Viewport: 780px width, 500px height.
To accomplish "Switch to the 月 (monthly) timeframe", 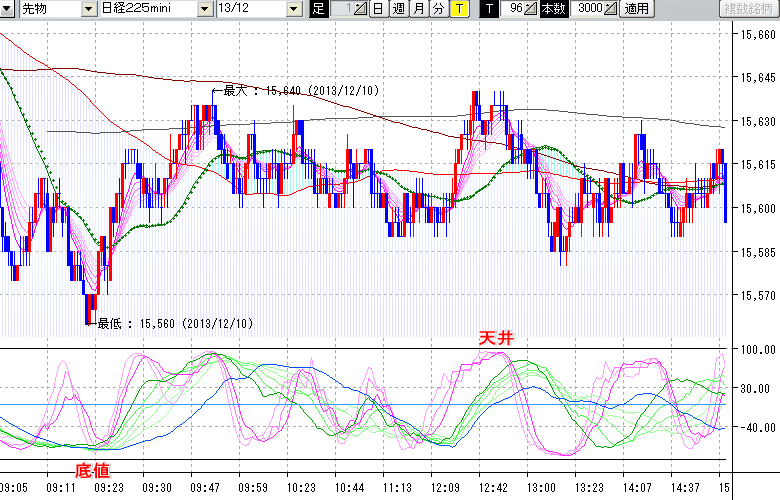I will click(418, 9).
